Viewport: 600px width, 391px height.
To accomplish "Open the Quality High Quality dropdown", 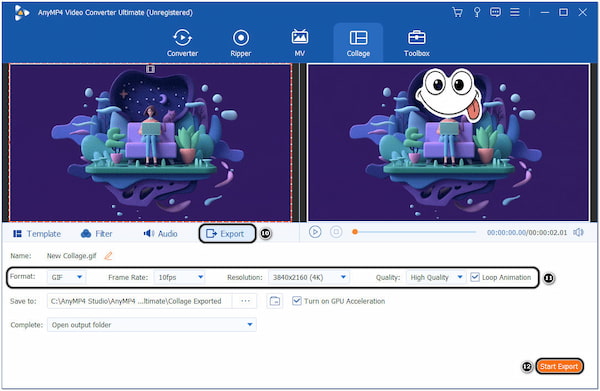I will point(436,277).
